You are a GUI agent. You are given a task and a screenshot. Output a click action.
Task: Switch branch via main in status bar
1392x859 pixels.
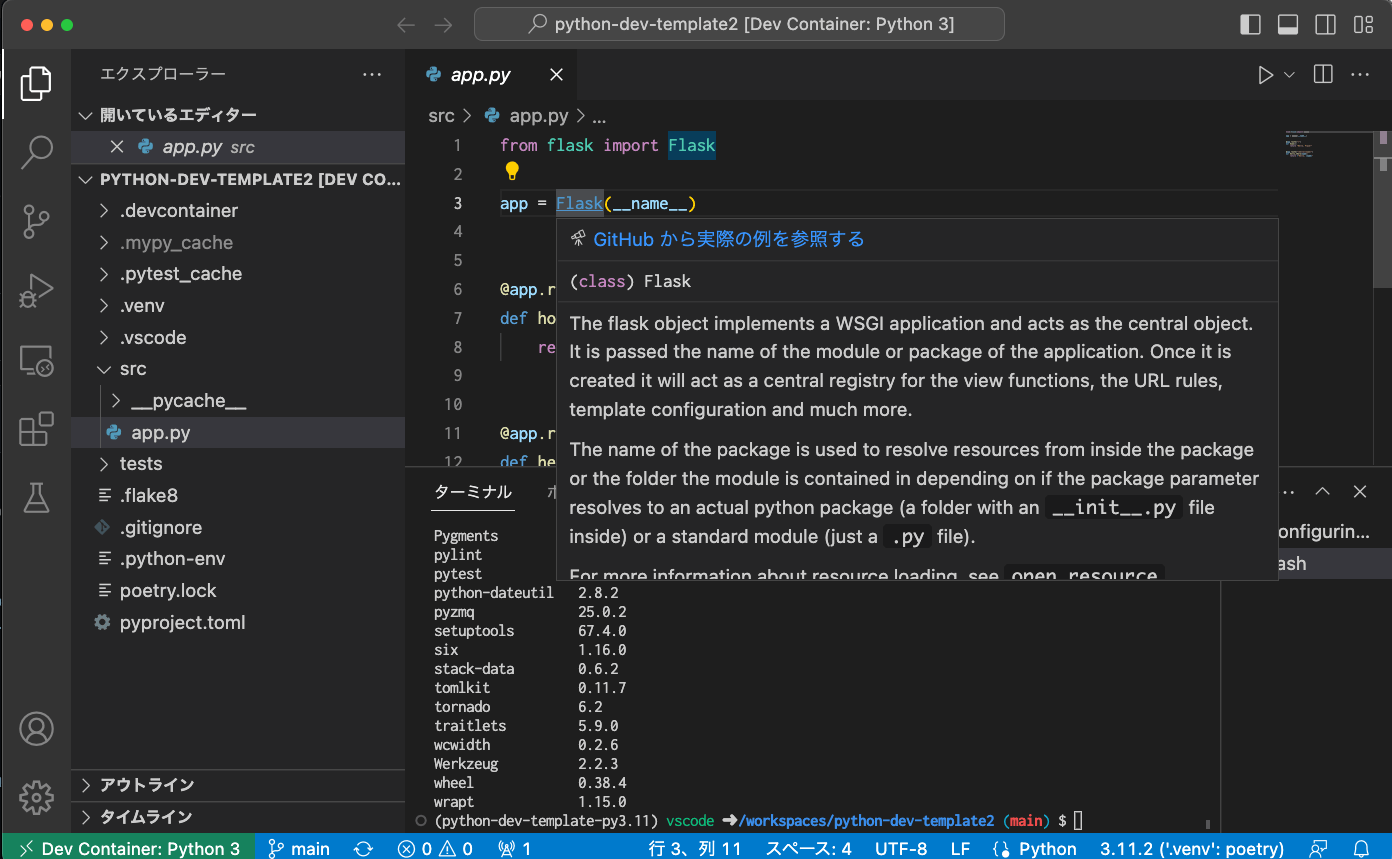(x=299, y=848)
